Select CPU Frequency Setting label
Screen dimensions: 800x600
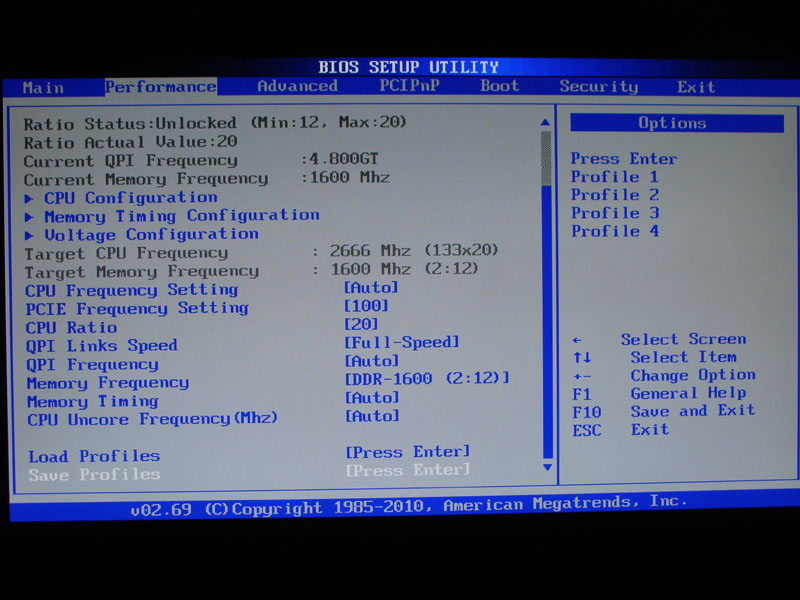(132, 290)
